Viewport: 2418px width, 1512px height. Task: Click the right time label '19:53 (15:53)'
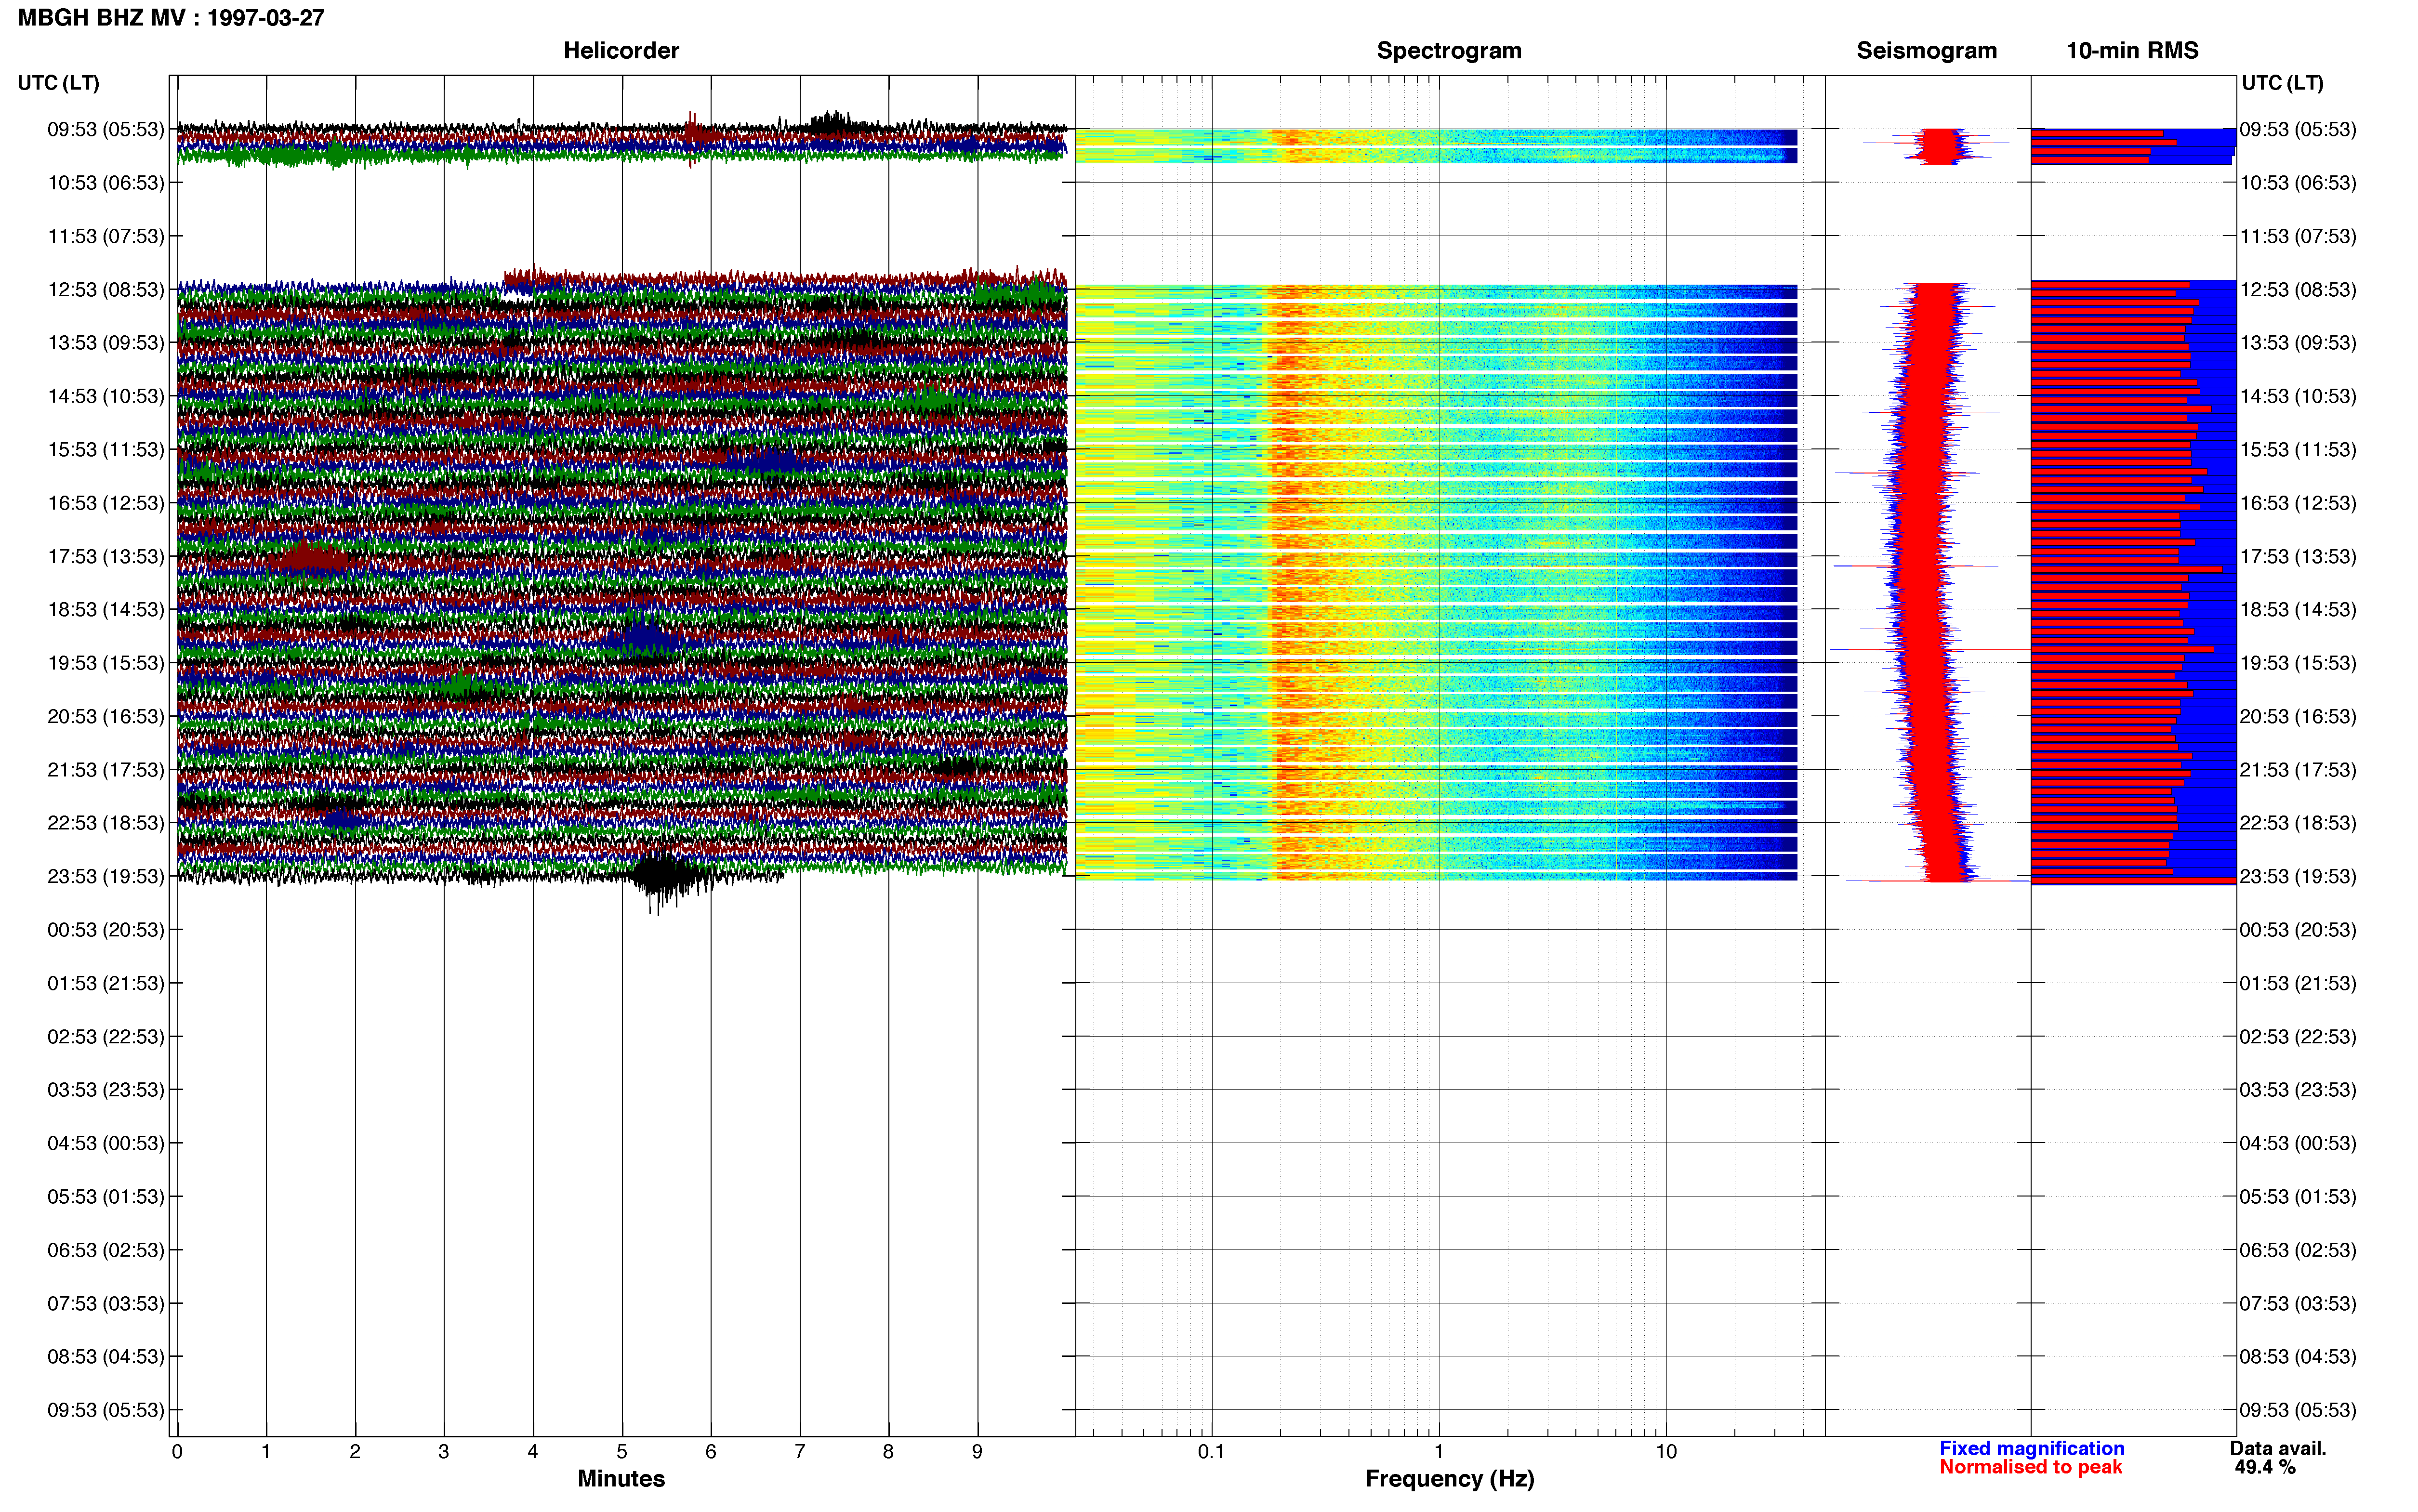2298,663
